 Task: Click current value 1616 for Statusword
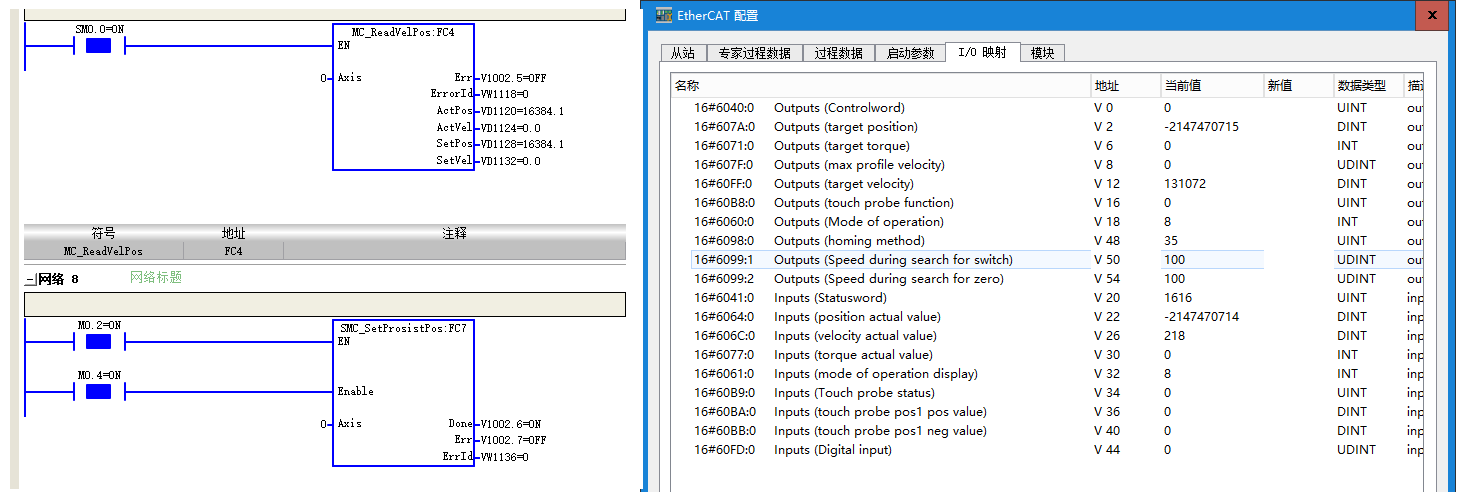(1178, 298)
